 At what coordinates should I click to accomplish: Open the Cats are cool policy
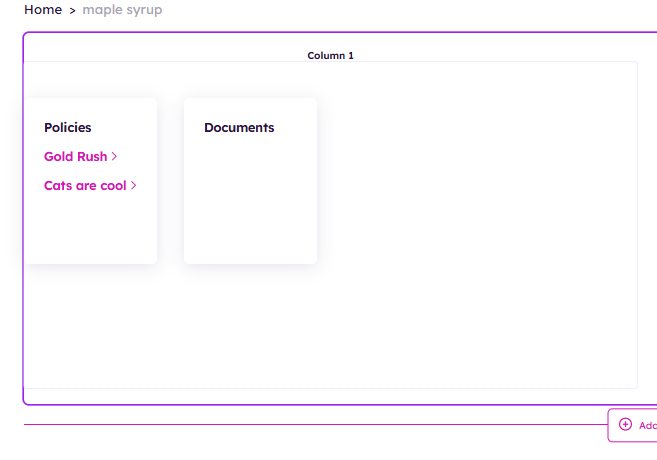pos(85,186)
